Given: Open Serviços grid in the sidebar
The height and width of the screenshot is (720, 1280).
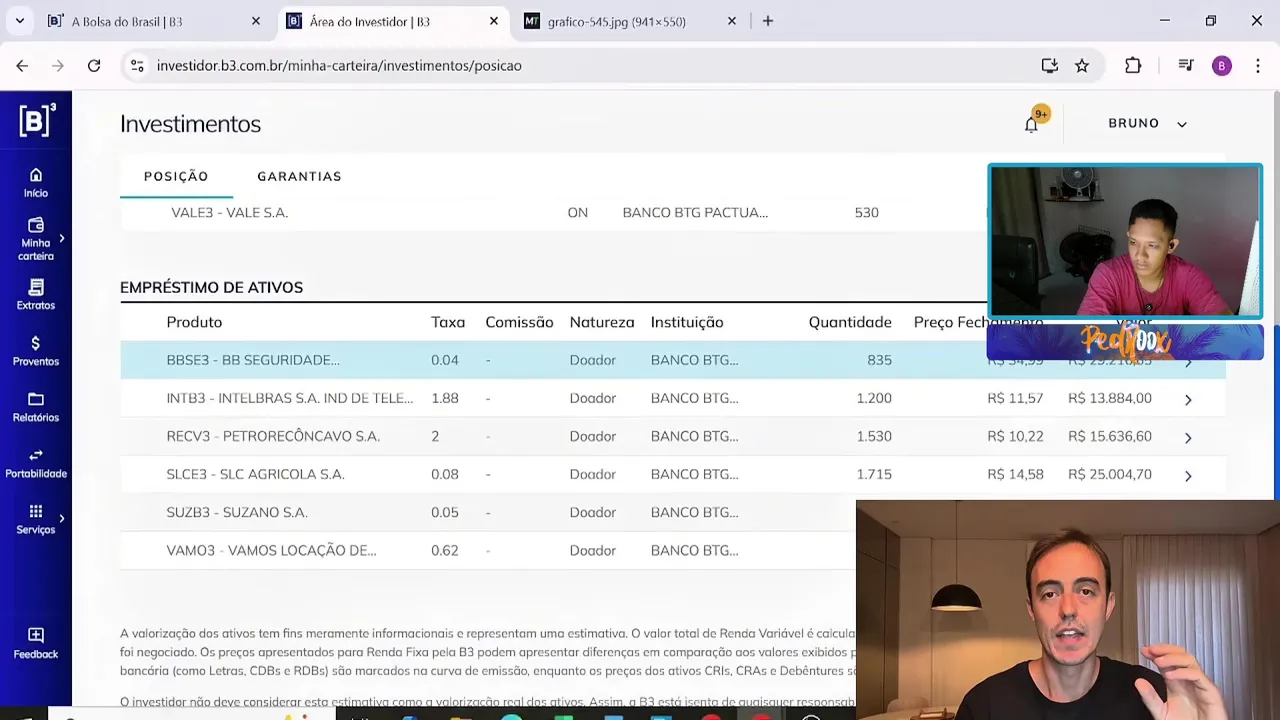Looking at the screenshot, I should (x=36, y=519).
